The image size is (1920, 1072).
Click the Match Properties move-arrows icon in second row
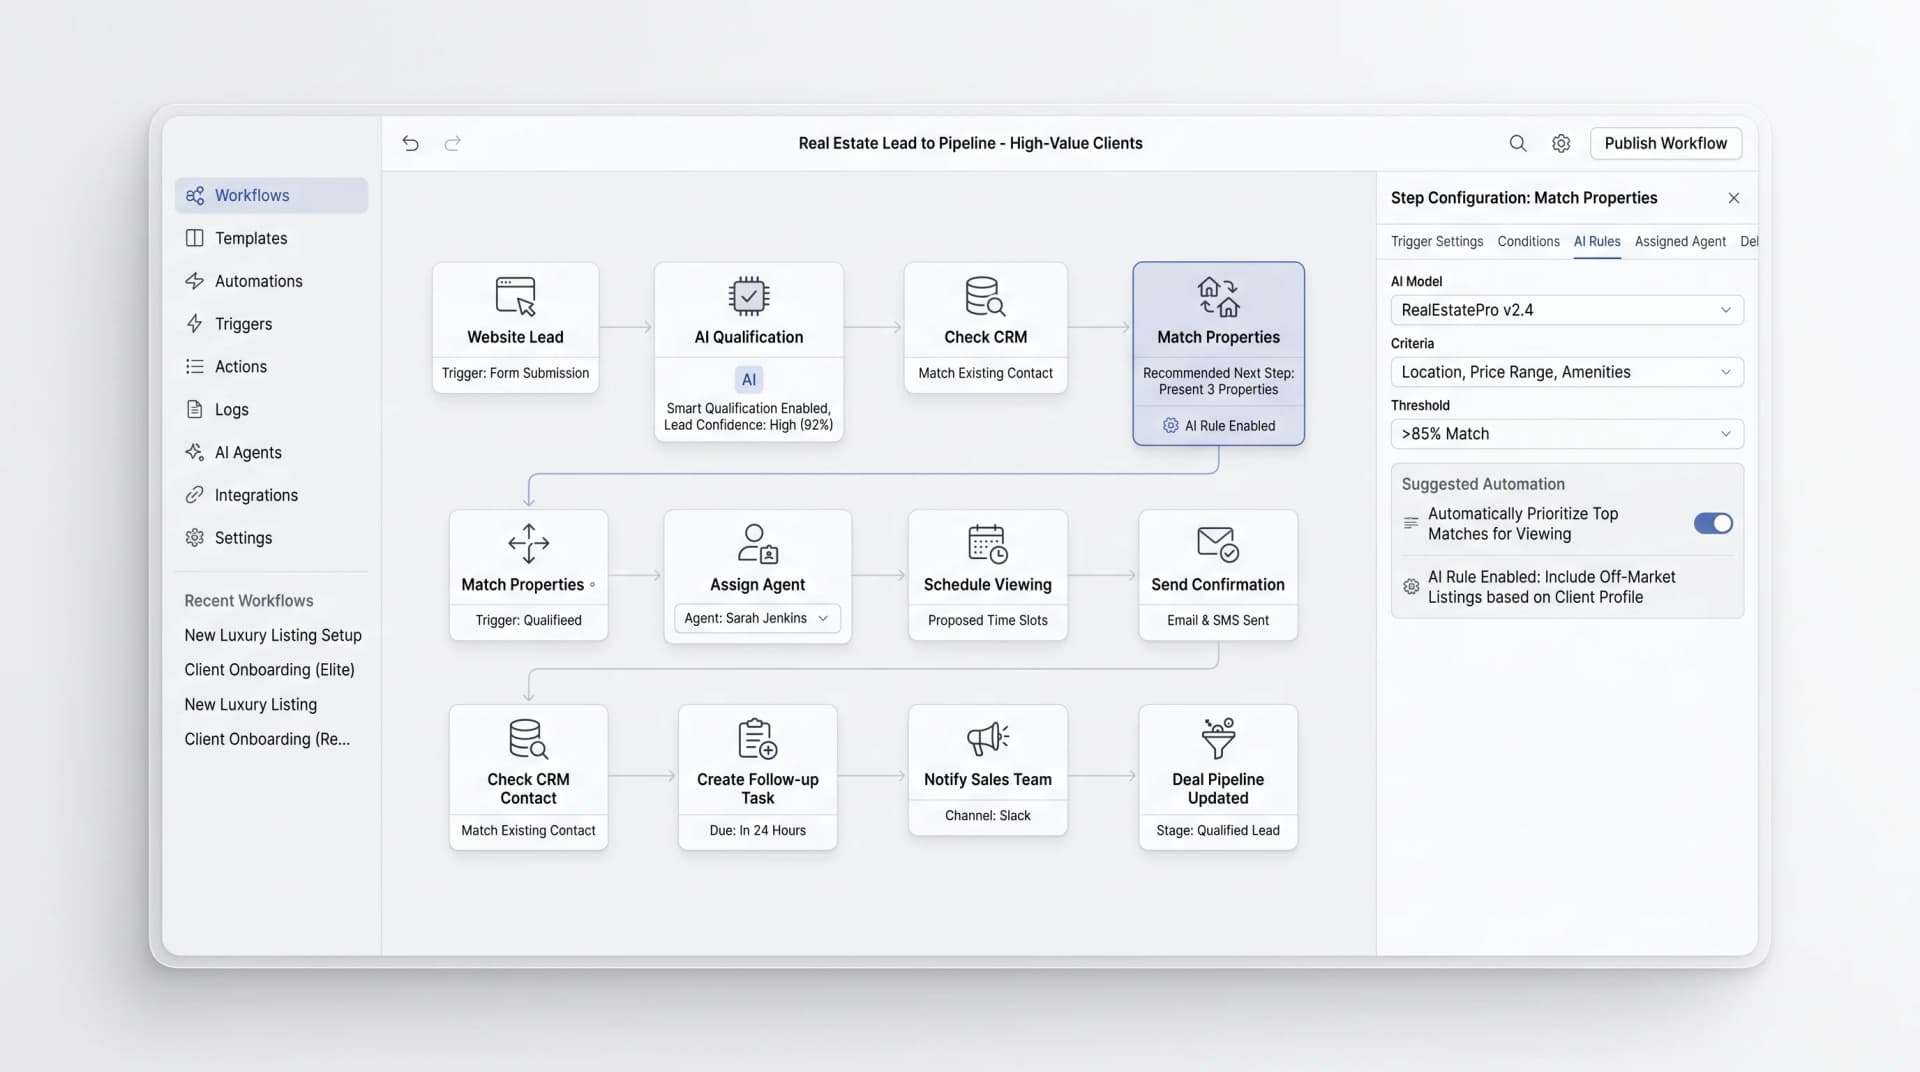click(528, 543)
